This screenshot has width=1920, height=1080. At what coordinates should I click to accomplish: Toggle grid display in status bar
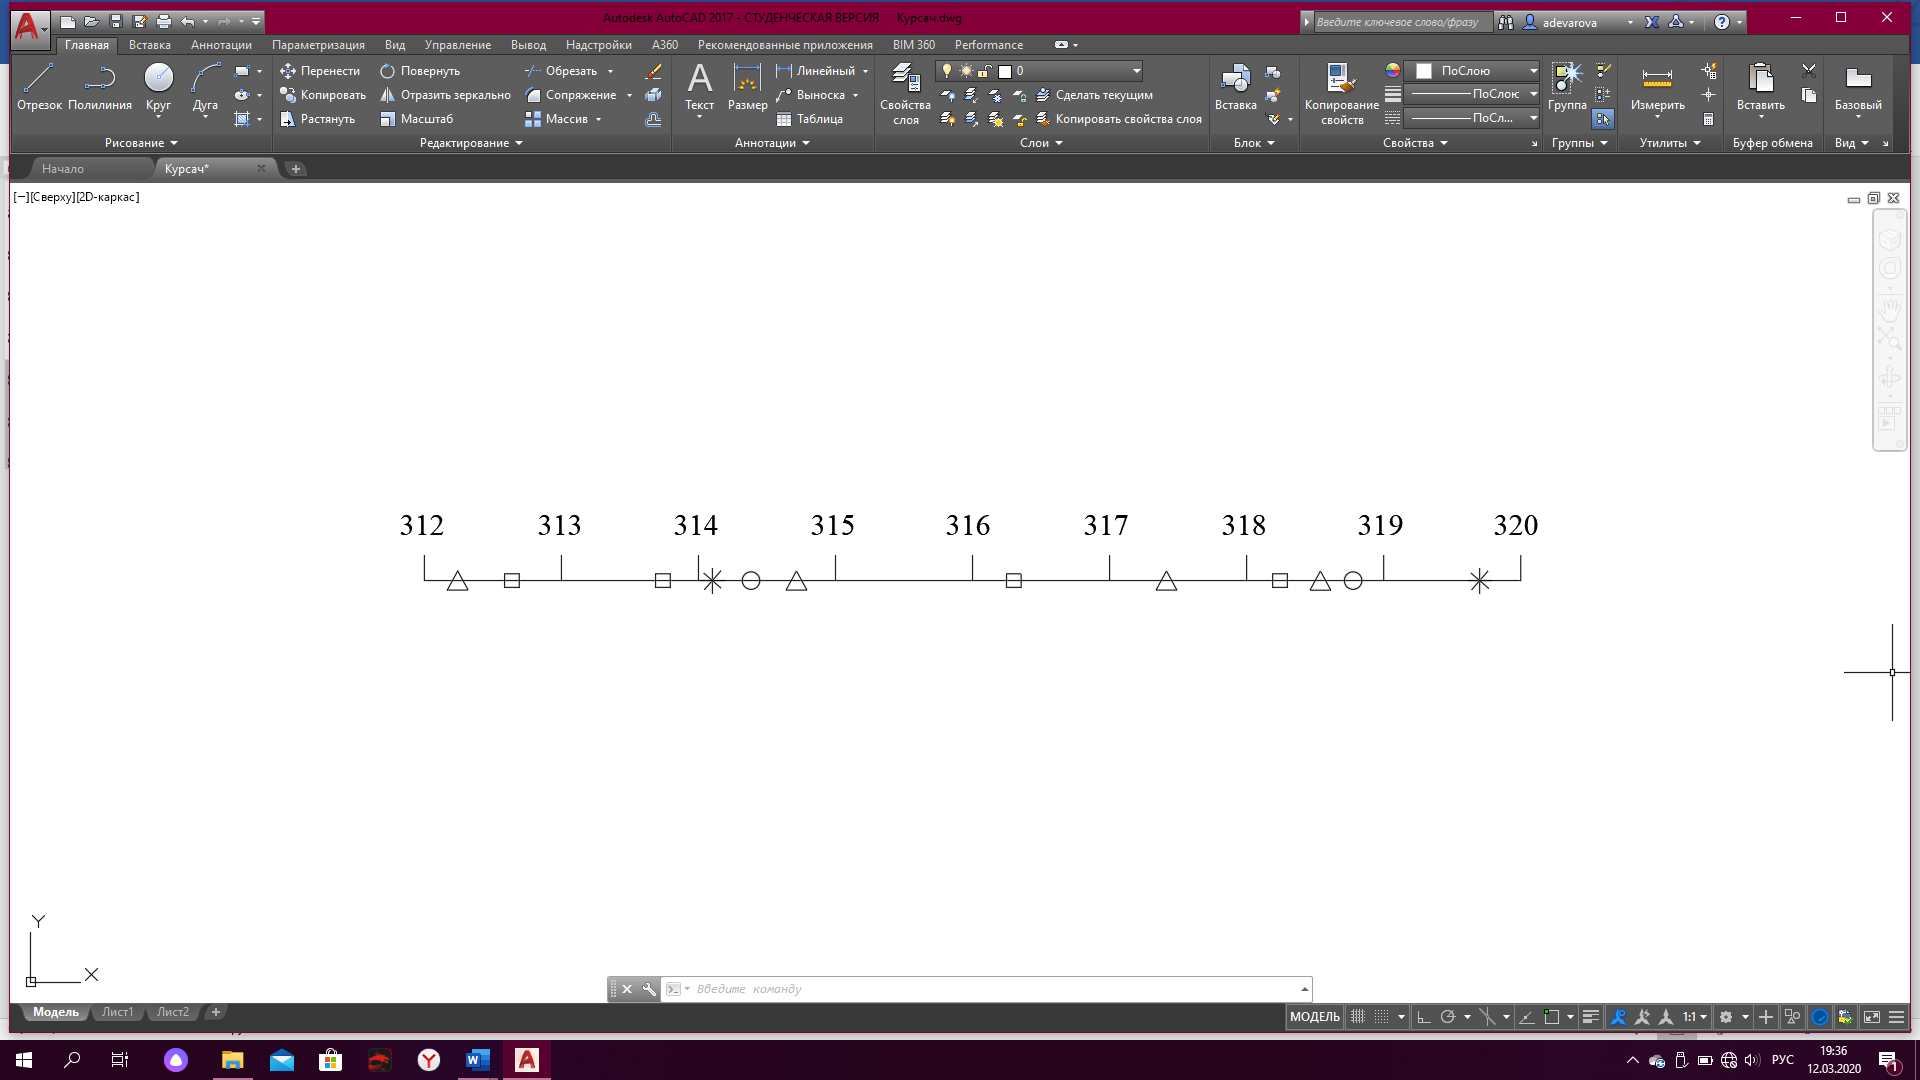(x=1358, y=1017)
